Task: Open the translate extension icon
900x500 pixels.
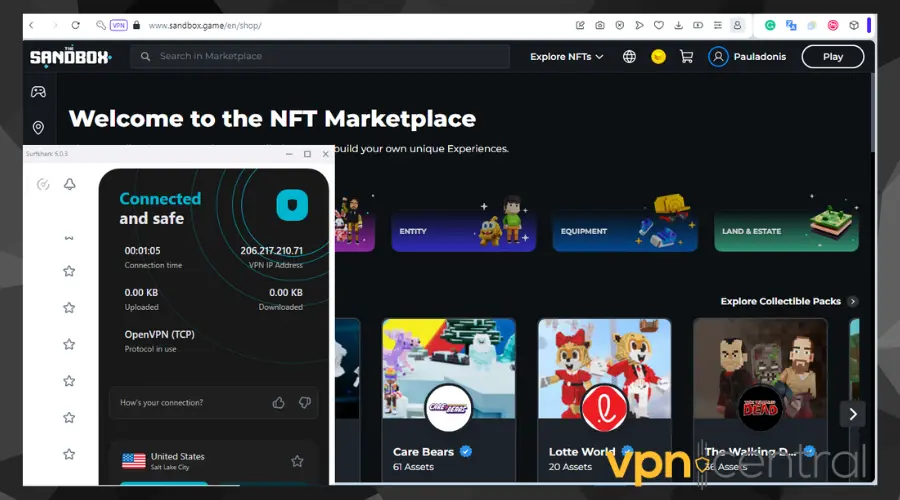Action: coord(791,25)
